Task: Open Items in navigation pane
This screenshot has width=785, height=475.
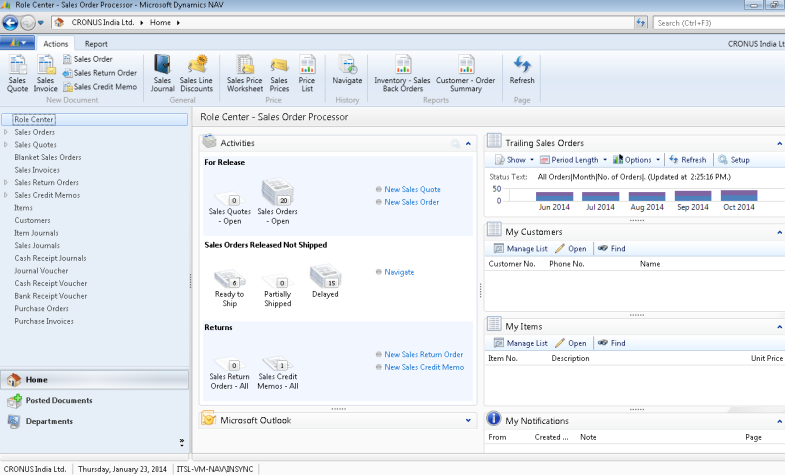Action: 24,208
